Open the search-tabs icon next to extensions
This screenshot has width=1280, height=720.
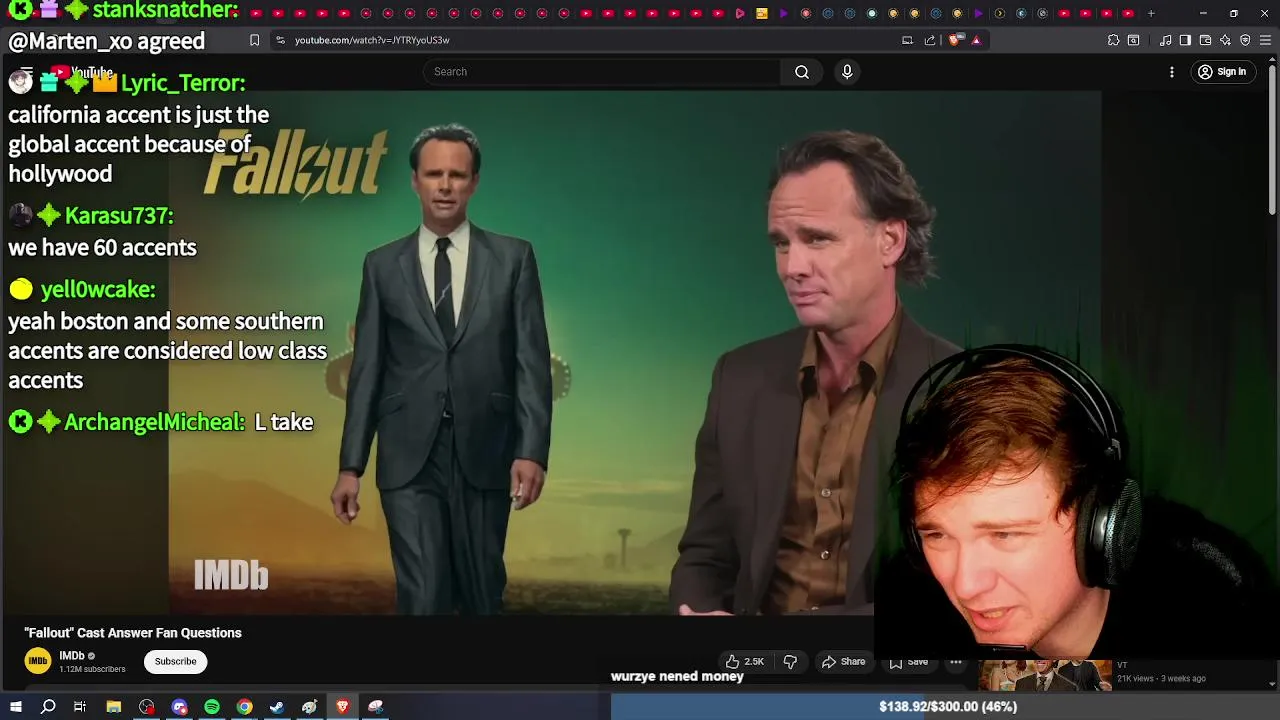click(x=1133, y=40)
